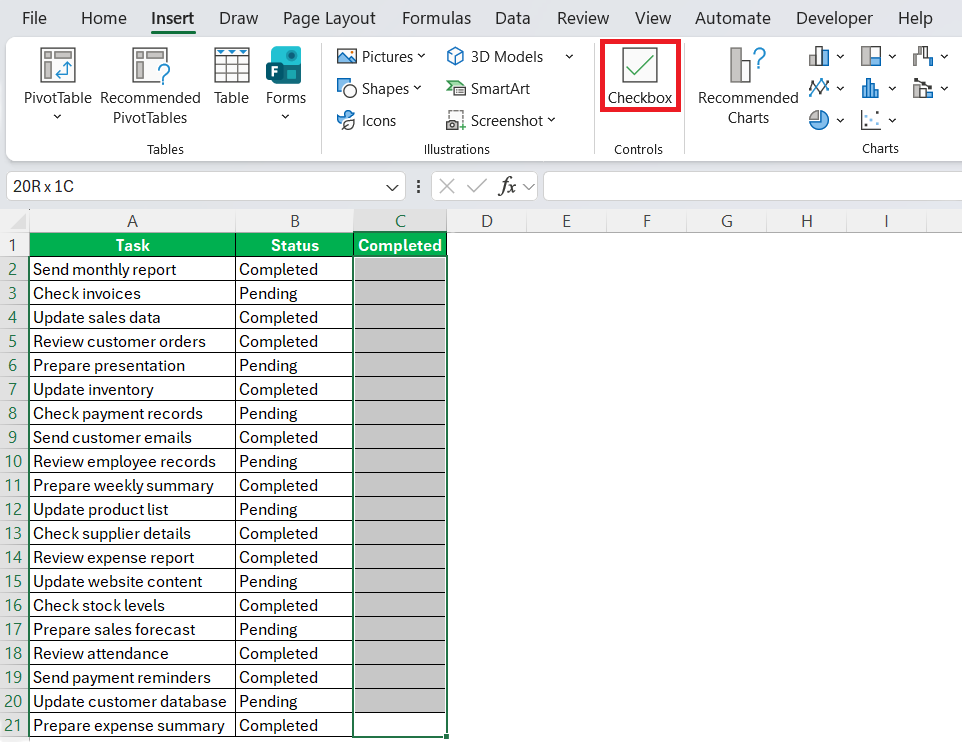Open the Developer tab
The height and width of the screenshot is (742, 962).
coord(834,18)
